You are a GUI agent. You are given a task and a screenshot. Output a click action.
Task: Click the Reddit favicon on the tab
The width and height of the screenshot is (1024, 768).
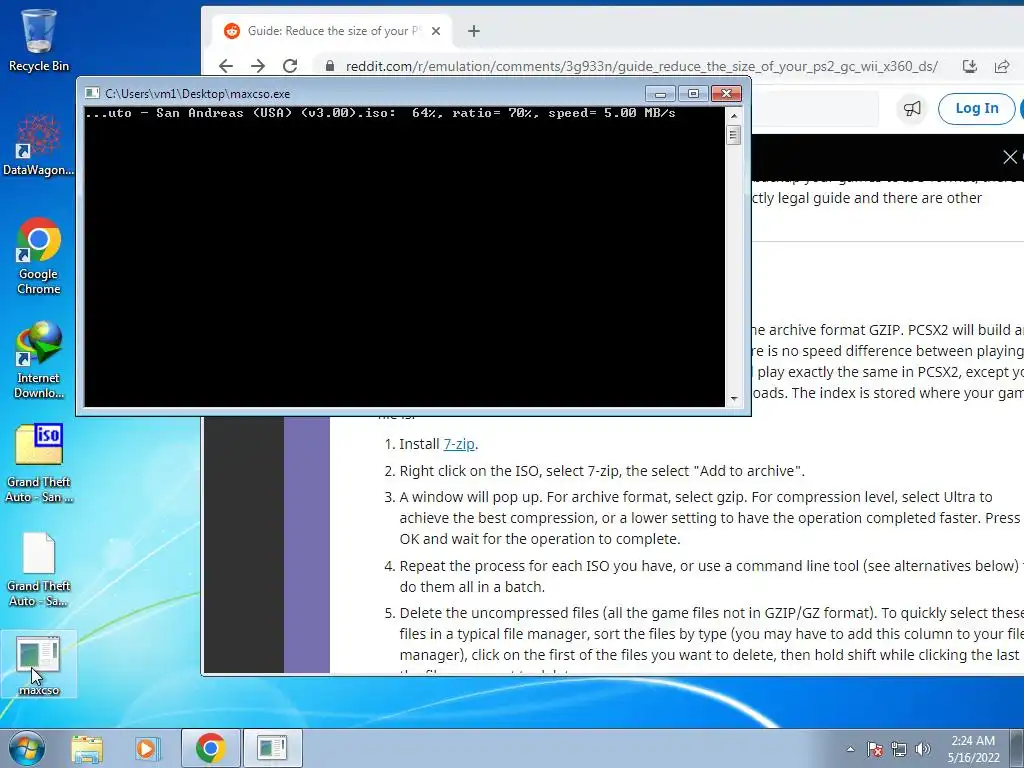click(x=231, y=31)
